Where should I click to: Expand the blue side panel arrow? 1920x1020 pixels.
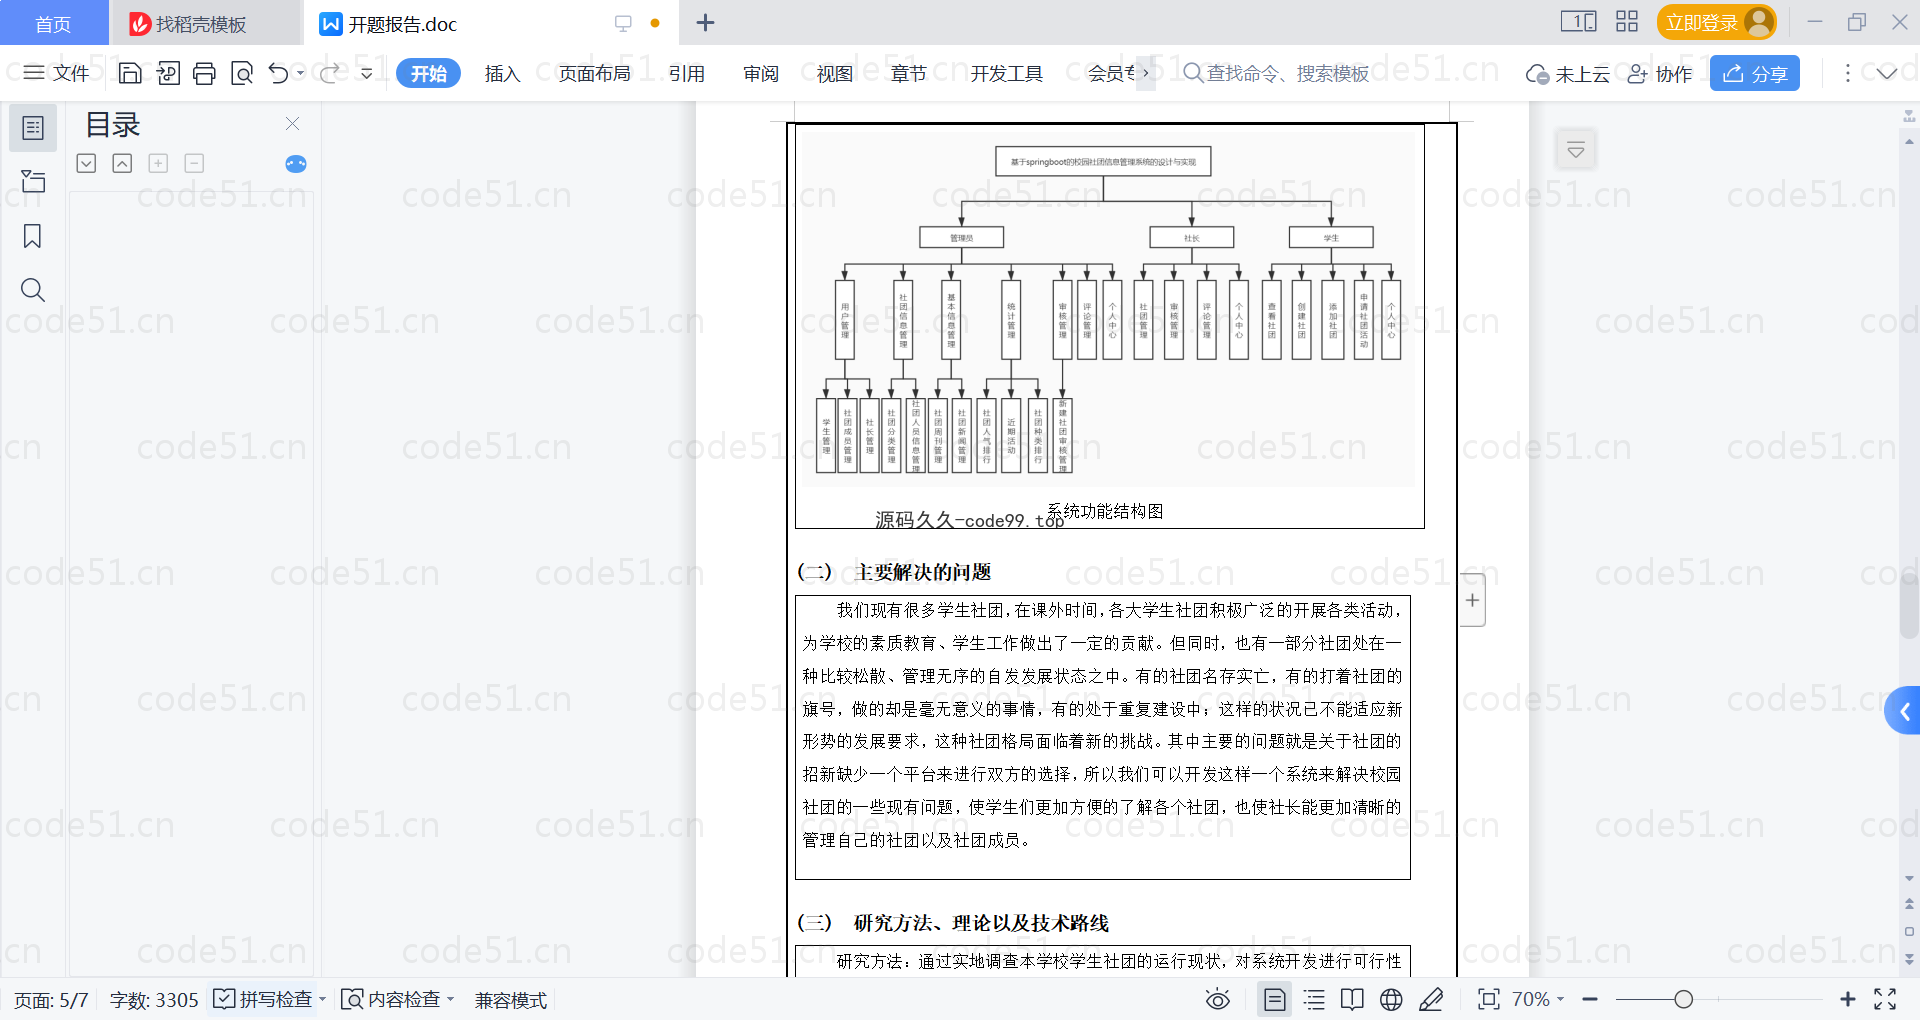click(1904, 711)
